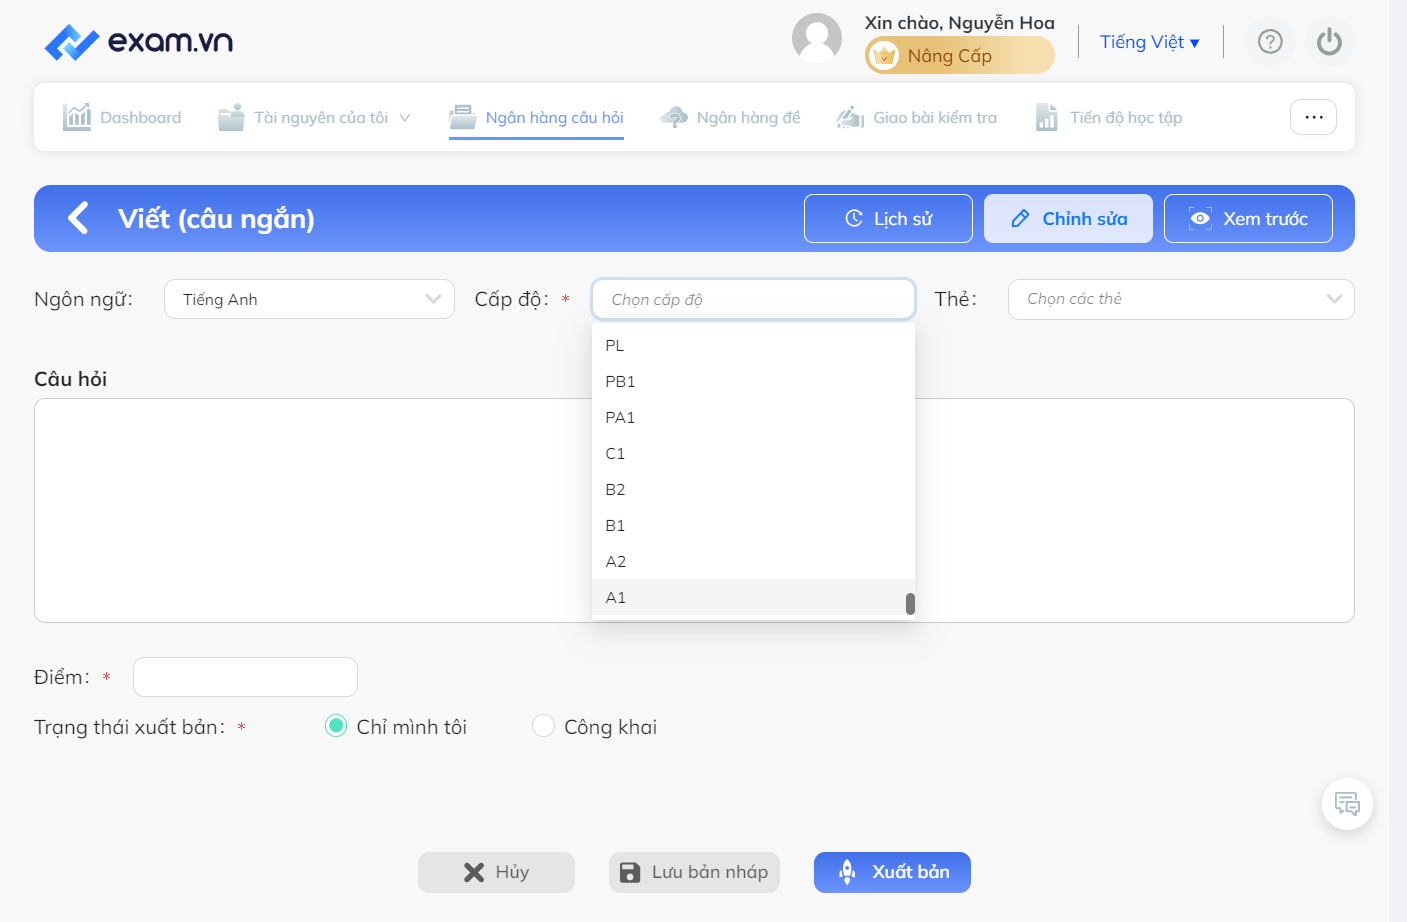Click the power logout icon
Image resolution: width=1407 pixels, height=922 pixels.
(x=1329, y=42)
